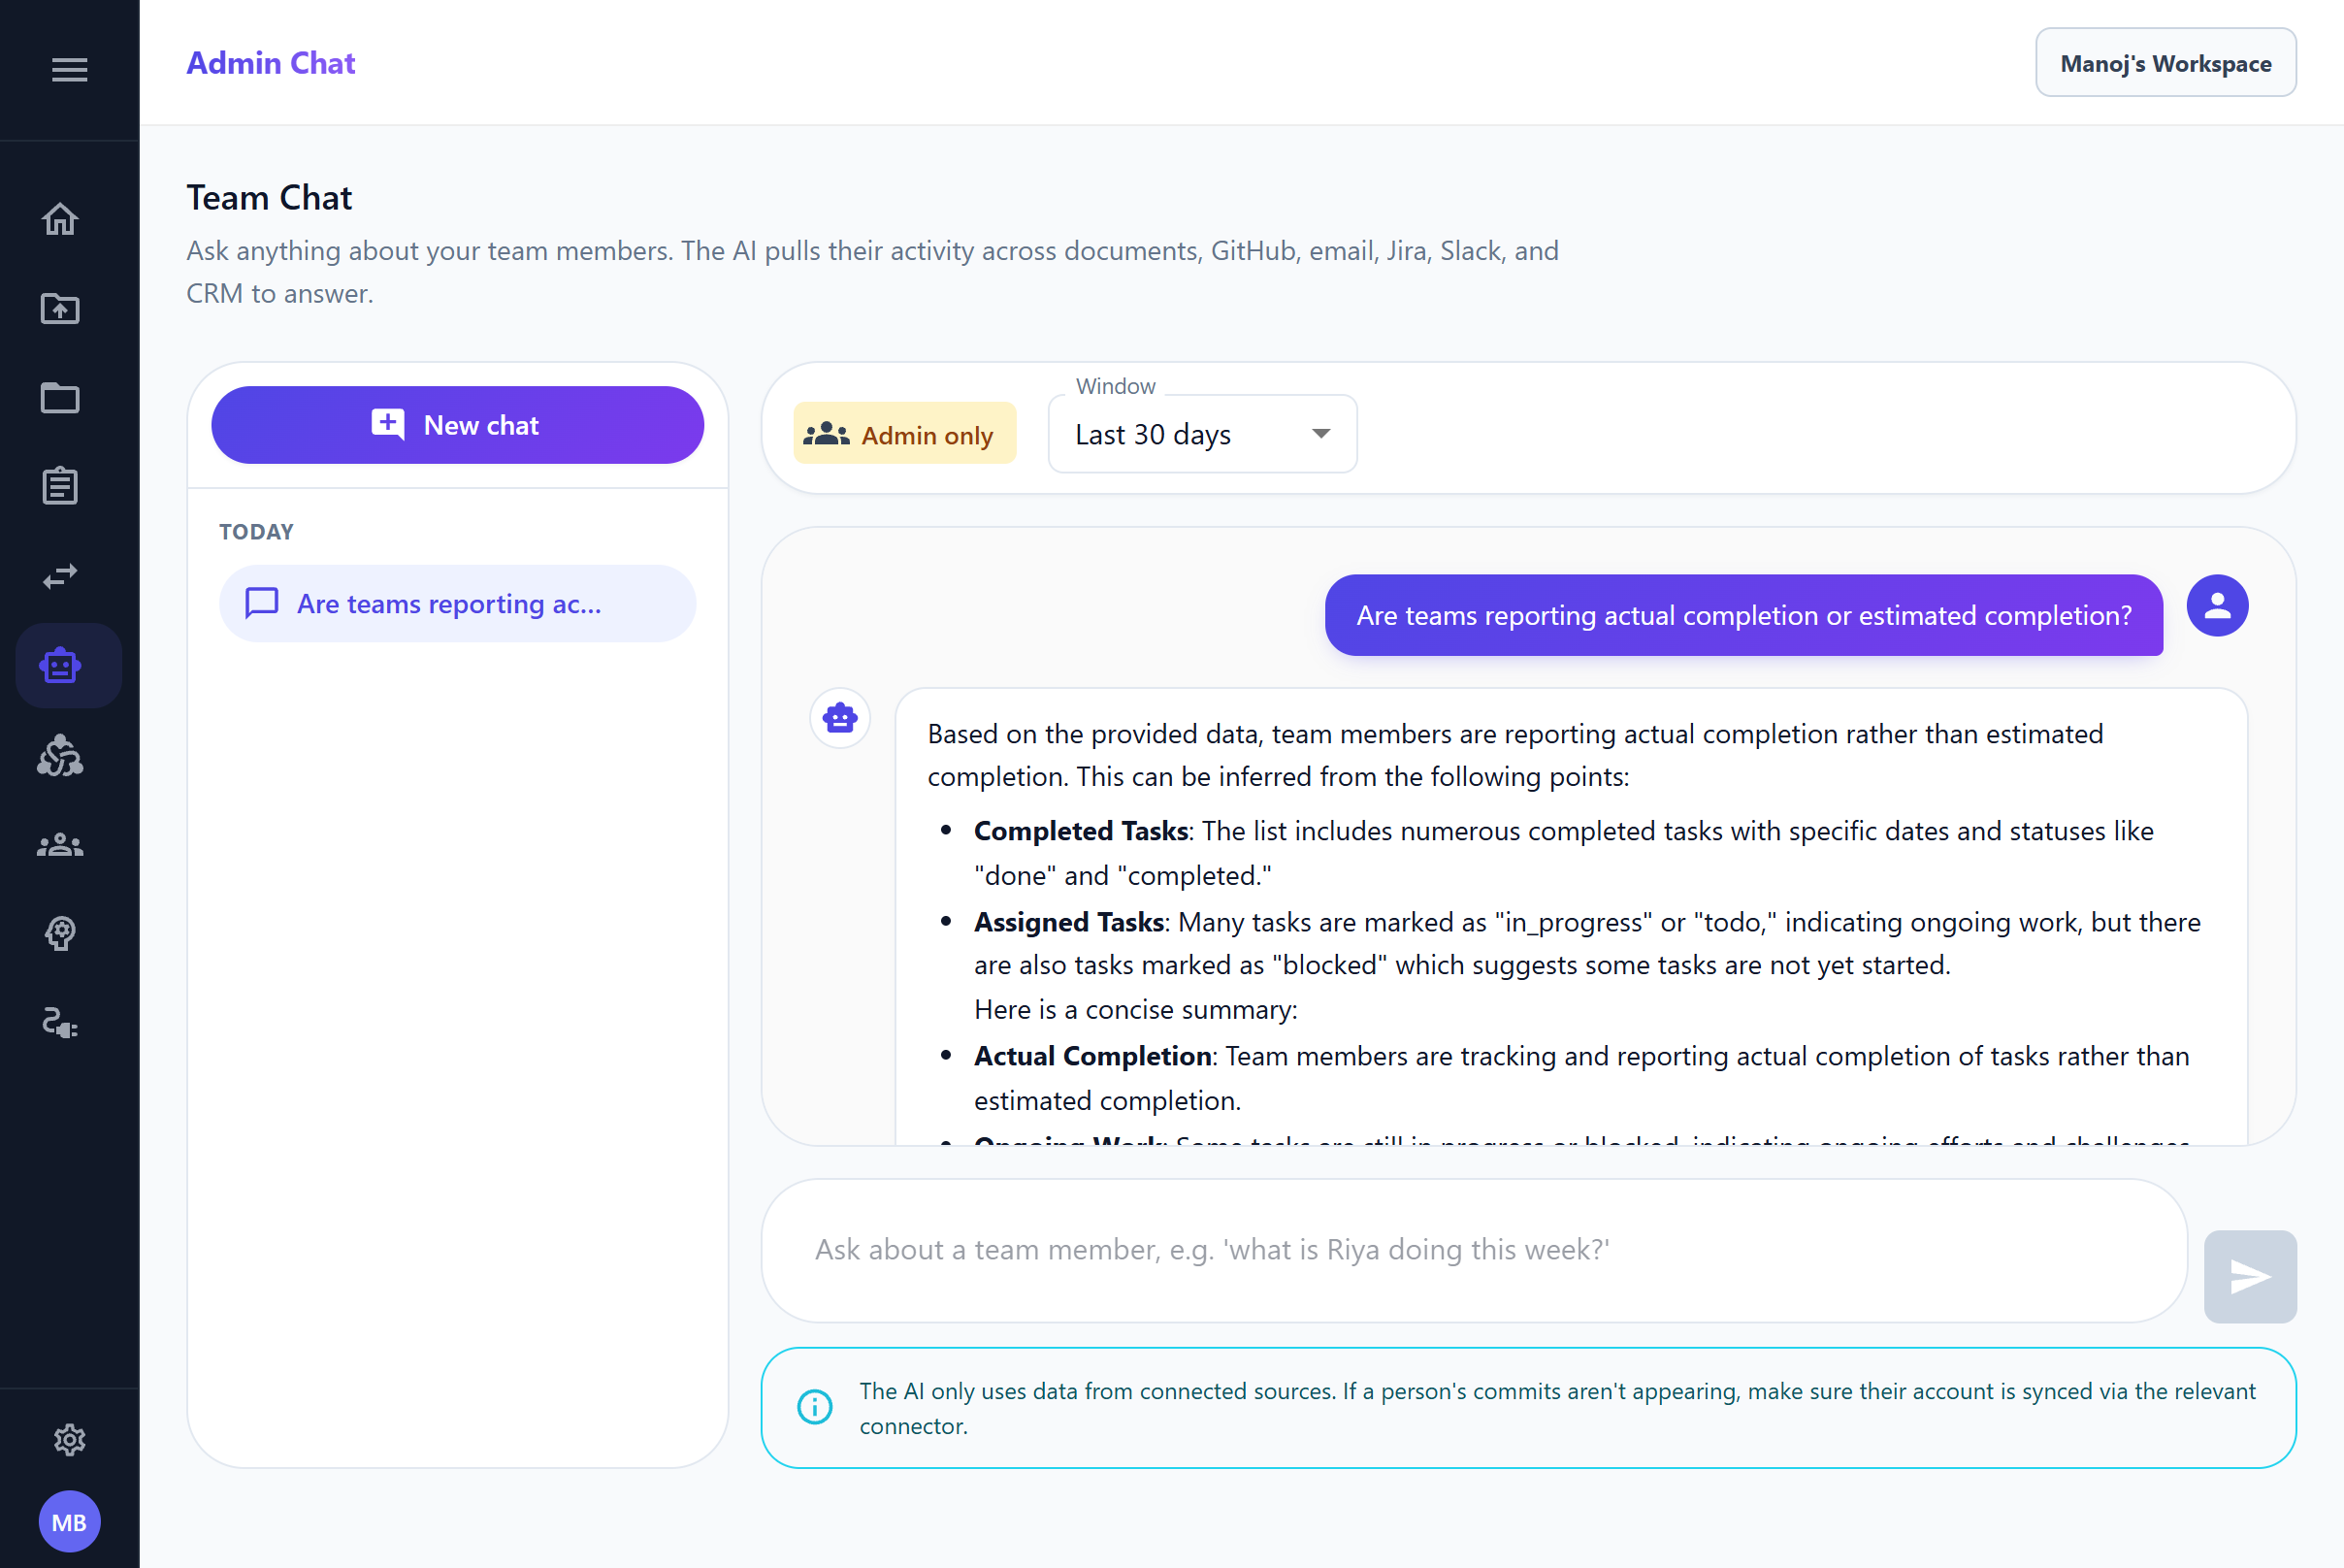Viewport: 2344px width, 1568px height.
Task: Click the 'Assigned Tasks' bullet text
Action: [x=1588, y=943]
